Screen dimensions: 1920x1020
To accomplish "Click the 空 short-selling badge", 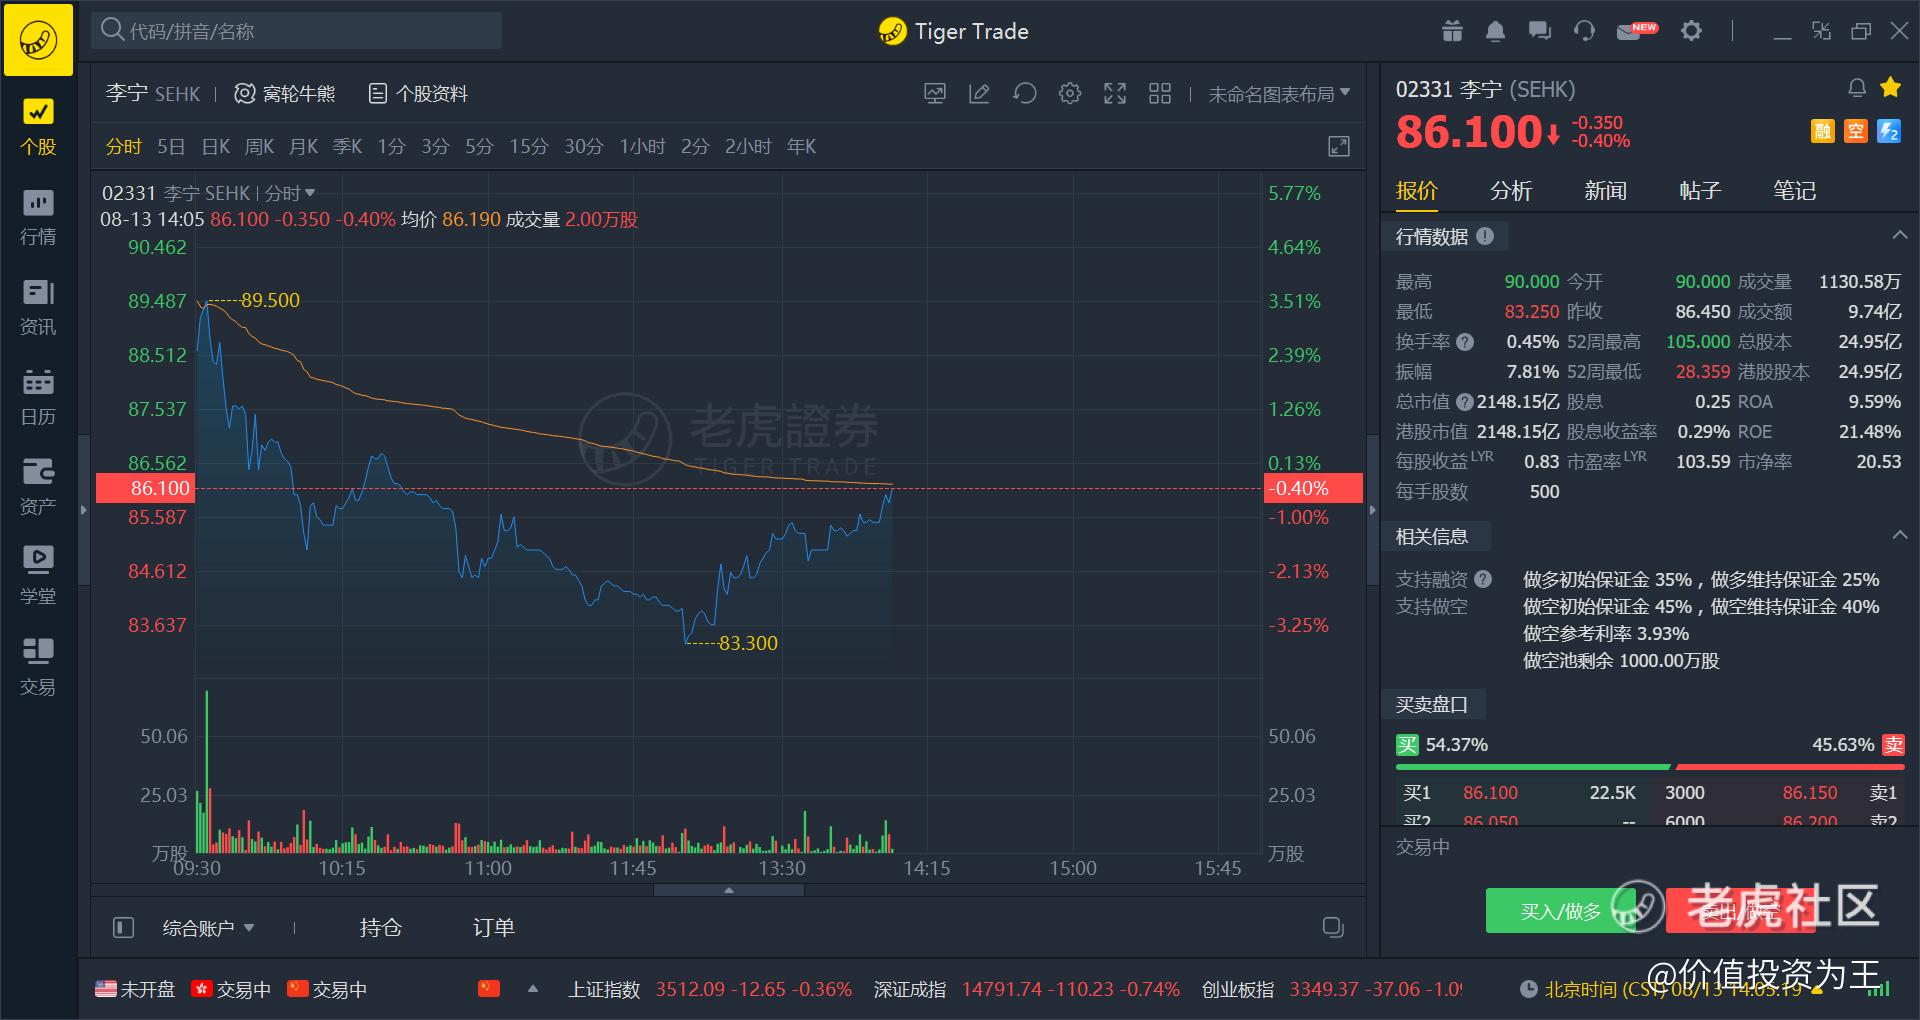I will click(1856, 131).
